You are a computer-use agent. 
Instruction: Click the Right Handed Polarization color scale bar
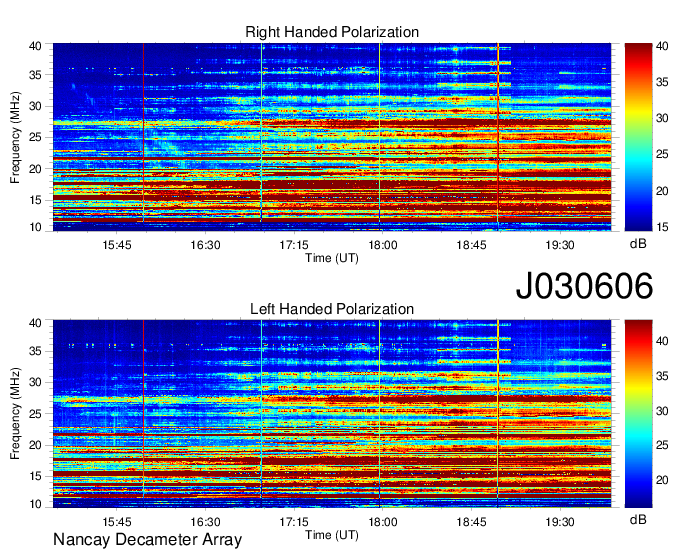[638, 137]
